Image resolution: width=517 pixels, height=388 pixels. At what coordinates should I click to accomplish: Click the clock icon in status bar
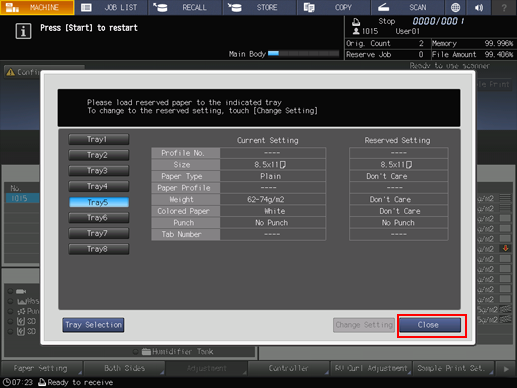6,382
